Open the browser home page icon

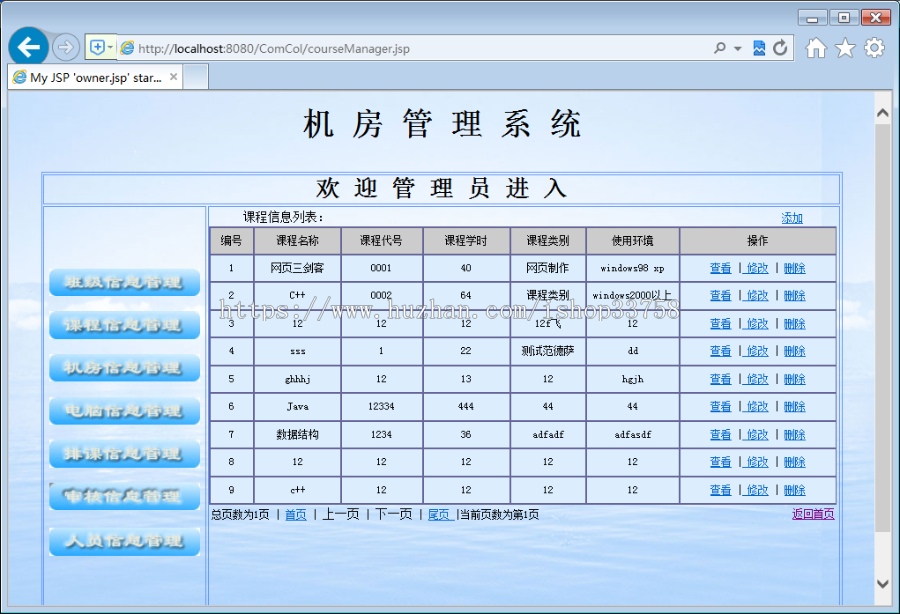tap(815, 46)
